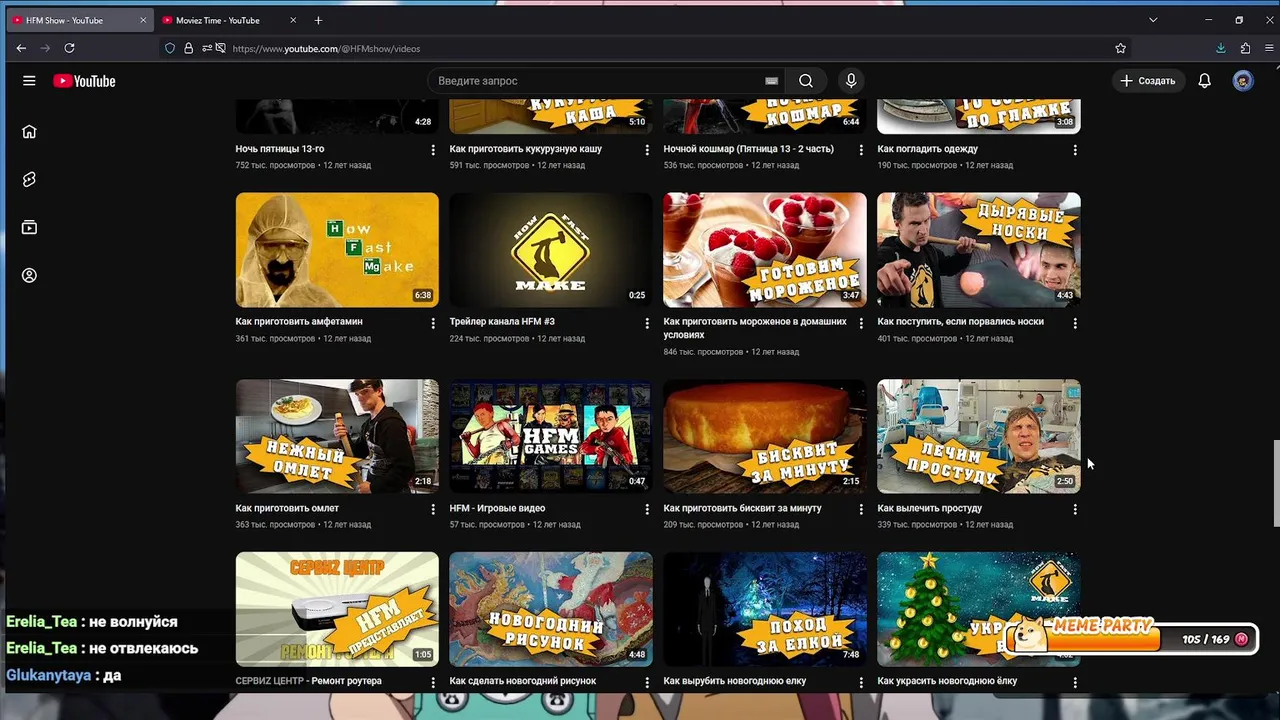Open video title Как вылечить простуду
Screen dimensions: 1280x720
[x=930, y=508]
